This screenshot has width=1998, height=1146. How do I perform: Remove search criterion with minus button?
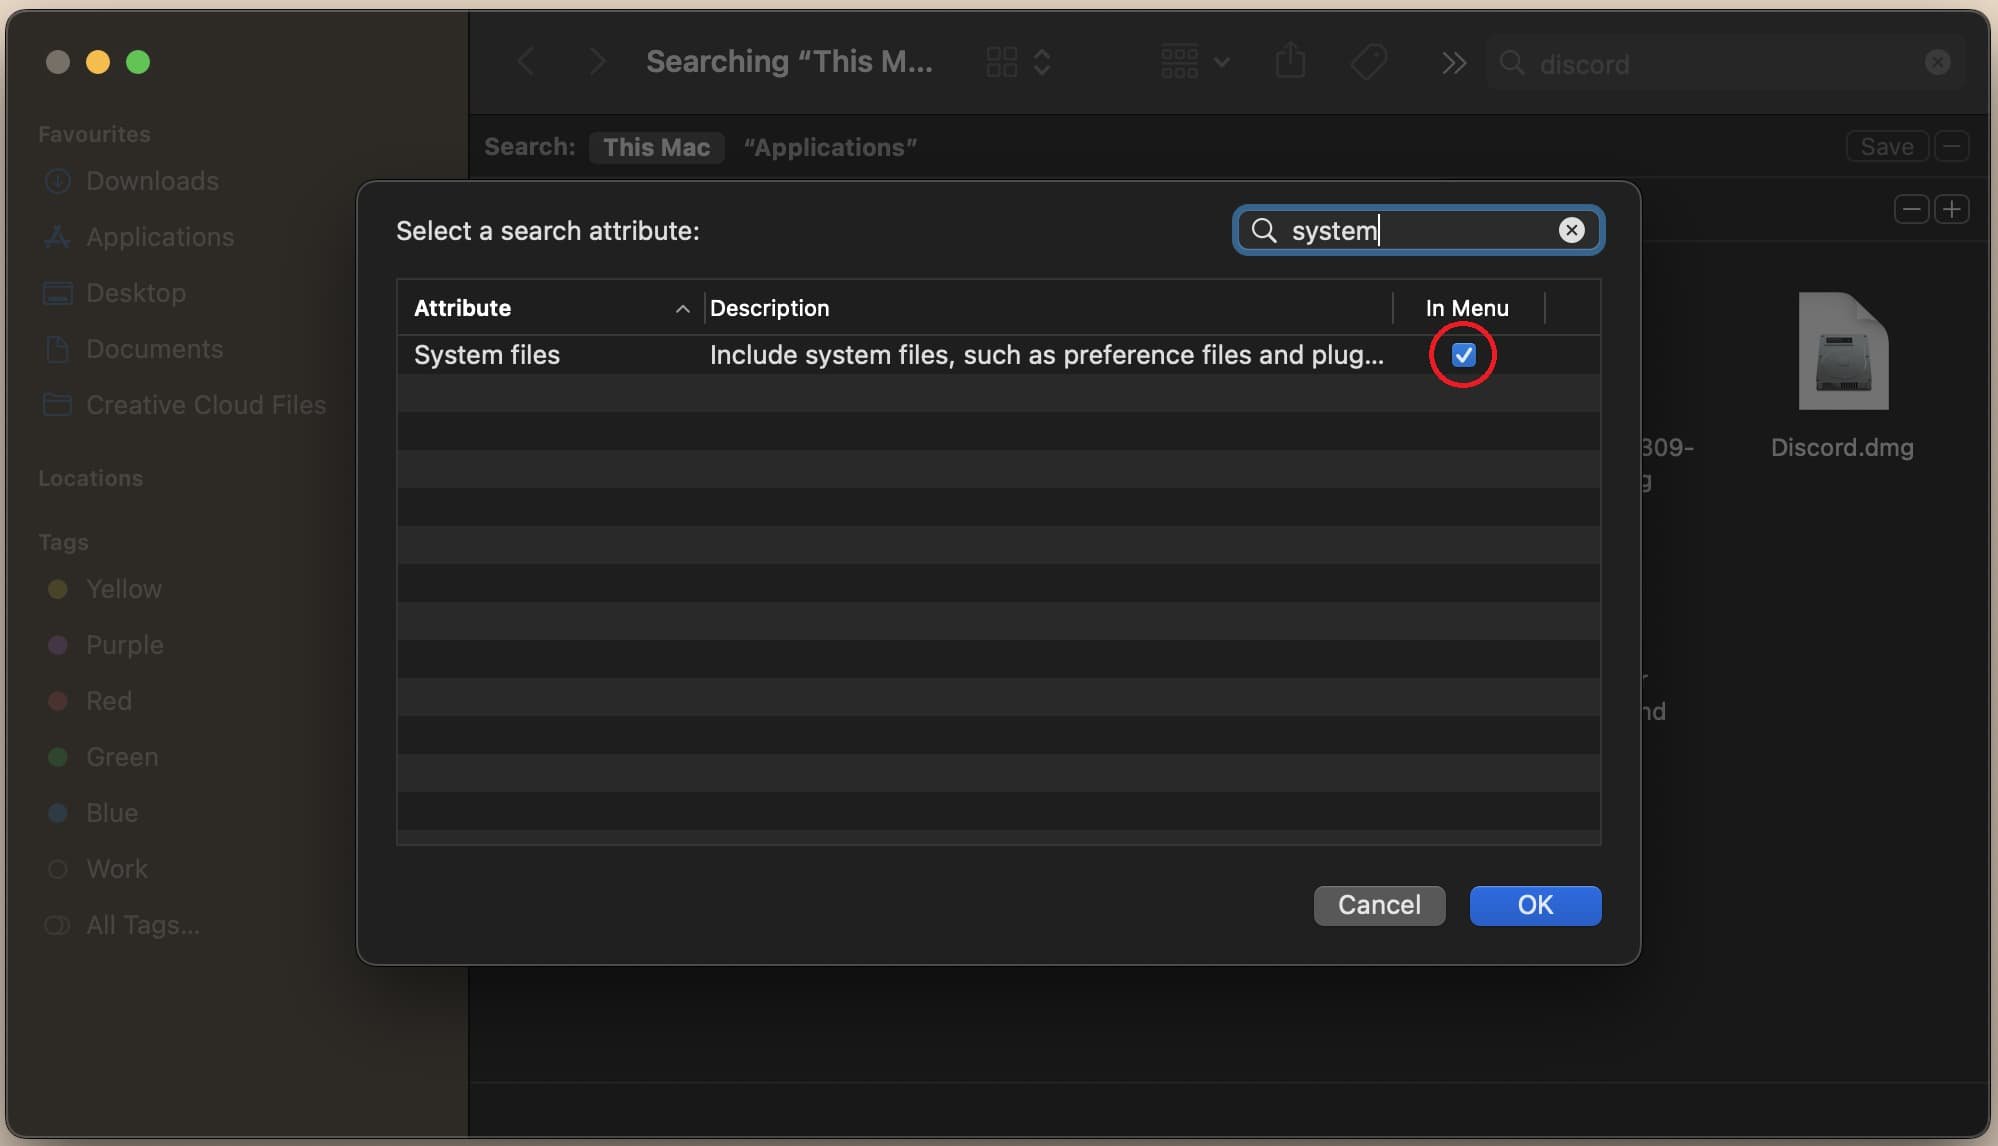click(1911, 209)
